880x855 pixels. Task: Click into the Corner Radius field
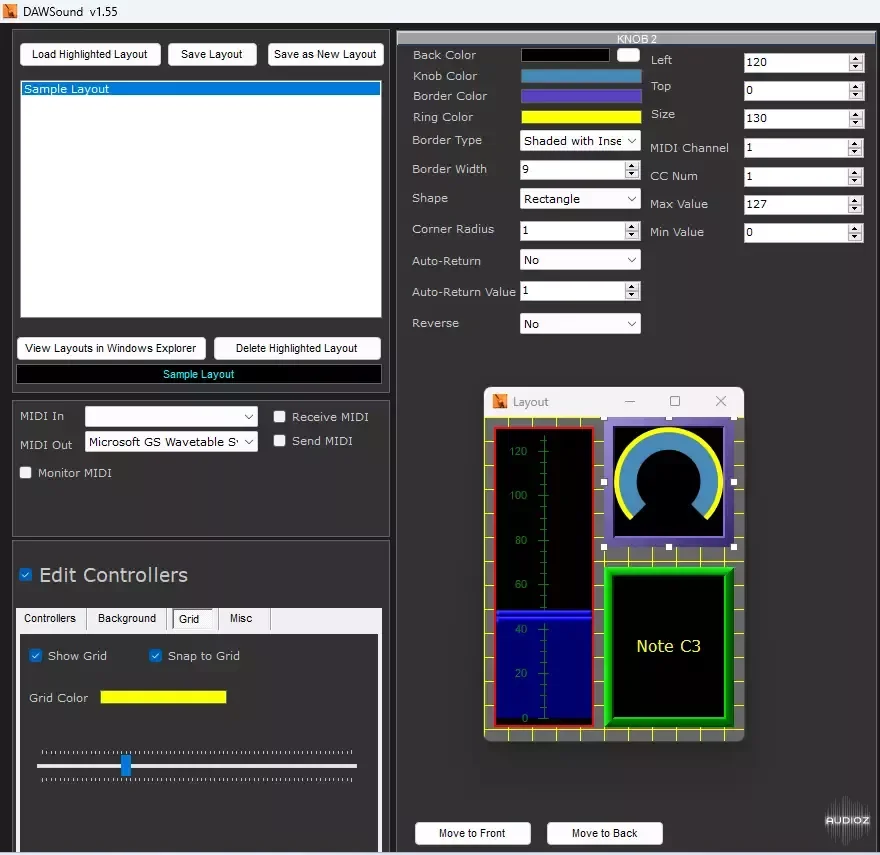(x=572, y=230)
